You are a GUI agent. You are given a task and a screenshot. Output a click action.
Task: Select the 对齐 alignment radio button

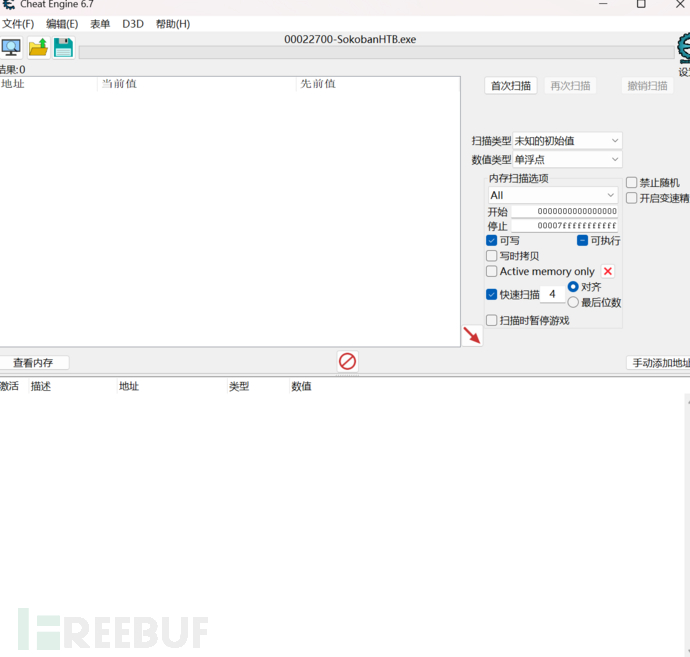pyautogui.click(x=573, y=287)
